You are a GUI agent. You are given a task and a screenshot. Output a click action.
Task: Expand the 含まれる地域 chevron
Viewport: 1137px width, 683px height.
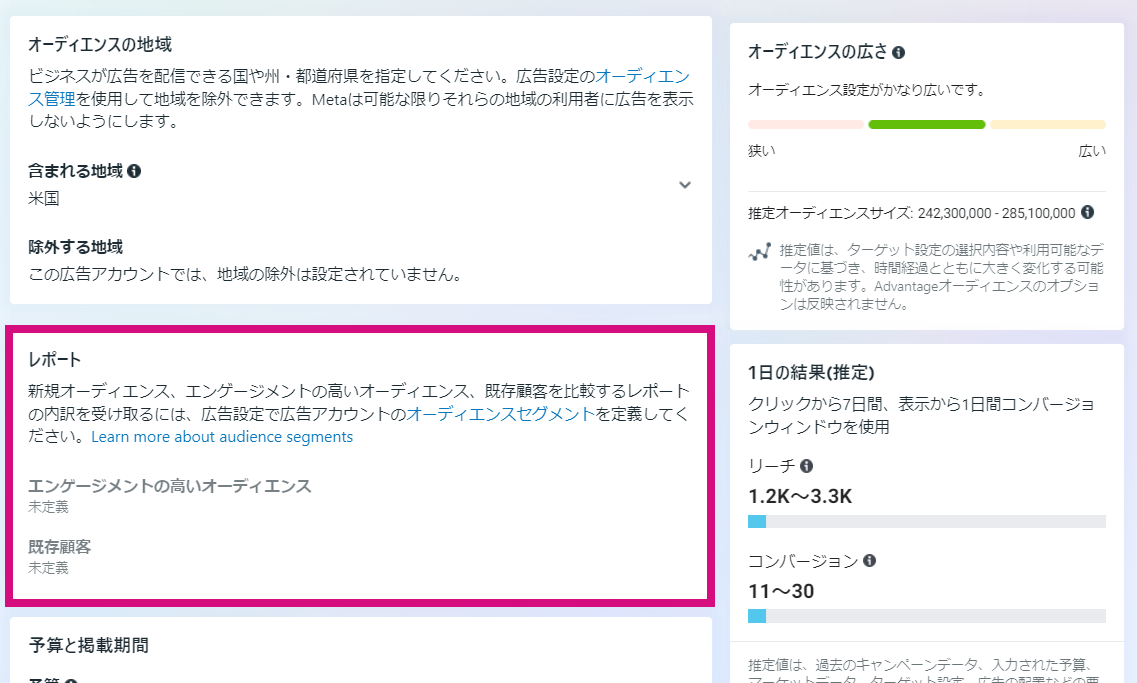click(685, 185)
